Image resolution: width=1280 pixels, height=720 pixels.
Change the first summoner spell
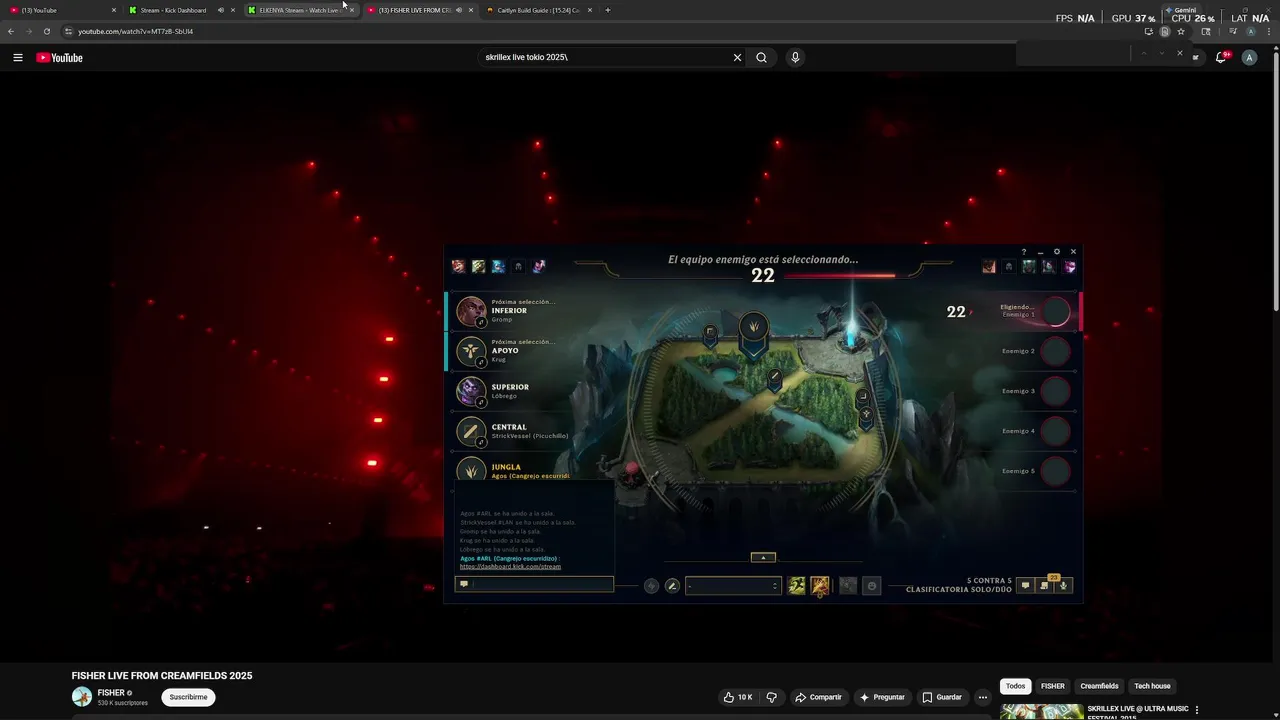[796, 586]
